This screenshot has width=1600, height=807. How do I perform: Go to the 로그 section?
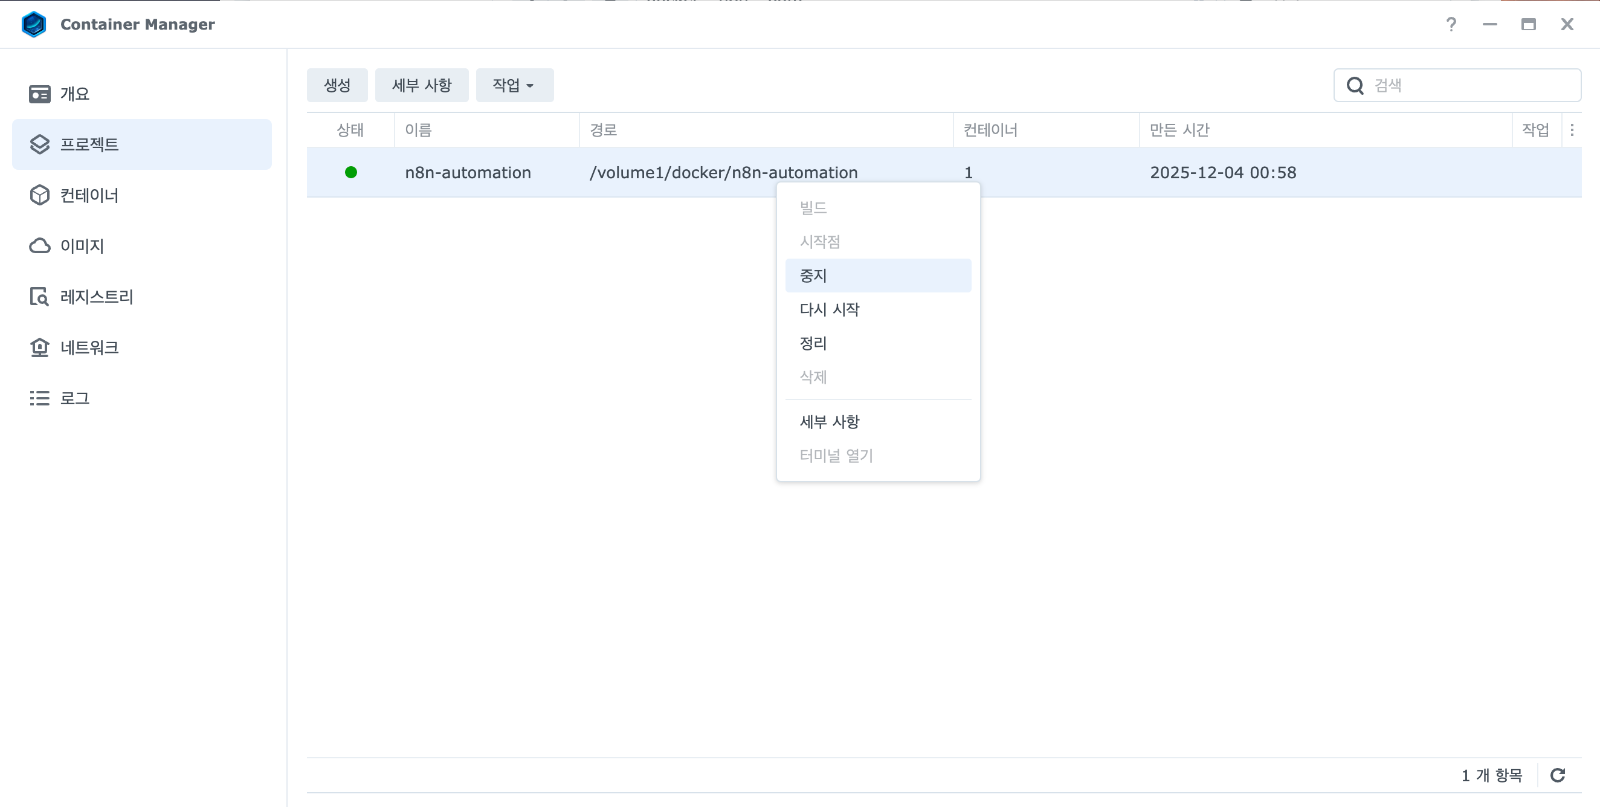point(142,398)
